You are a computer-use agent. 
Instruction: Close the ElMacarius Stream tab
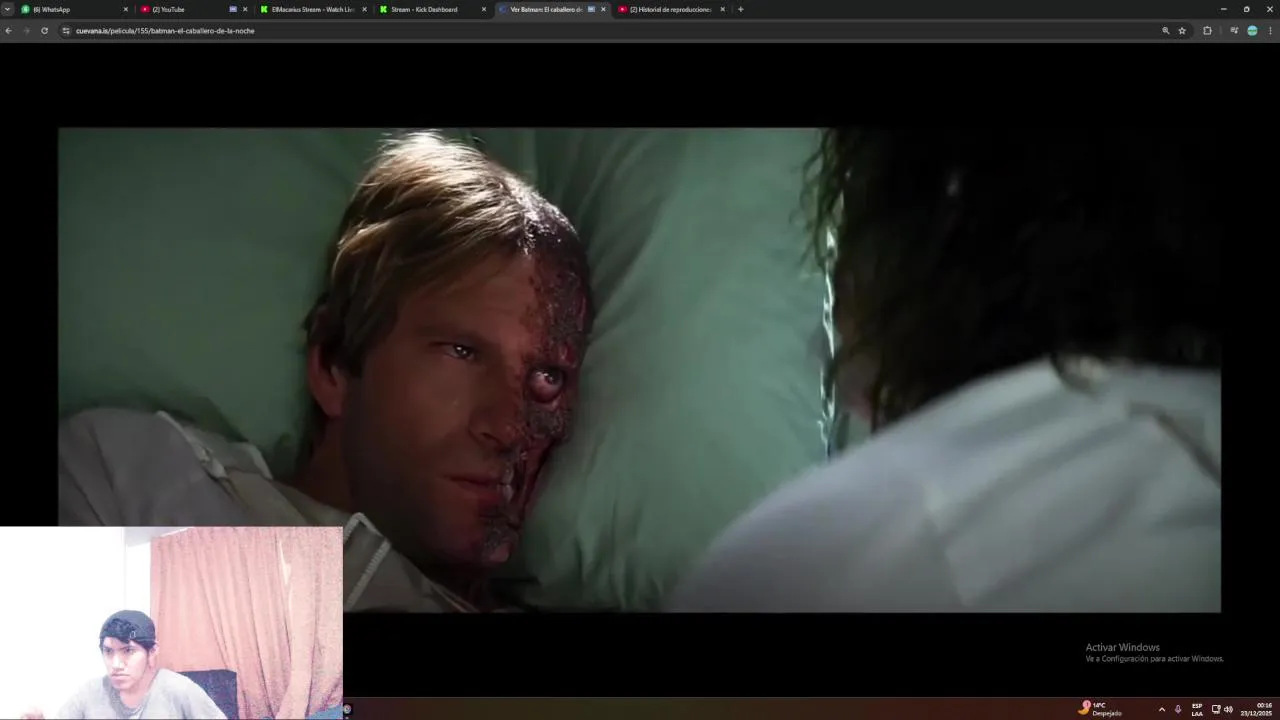coord(364,9)
